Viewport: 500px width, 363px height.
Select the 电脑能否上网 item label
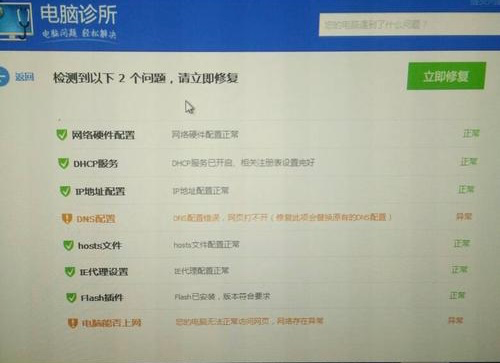click(x=112, y=323)
